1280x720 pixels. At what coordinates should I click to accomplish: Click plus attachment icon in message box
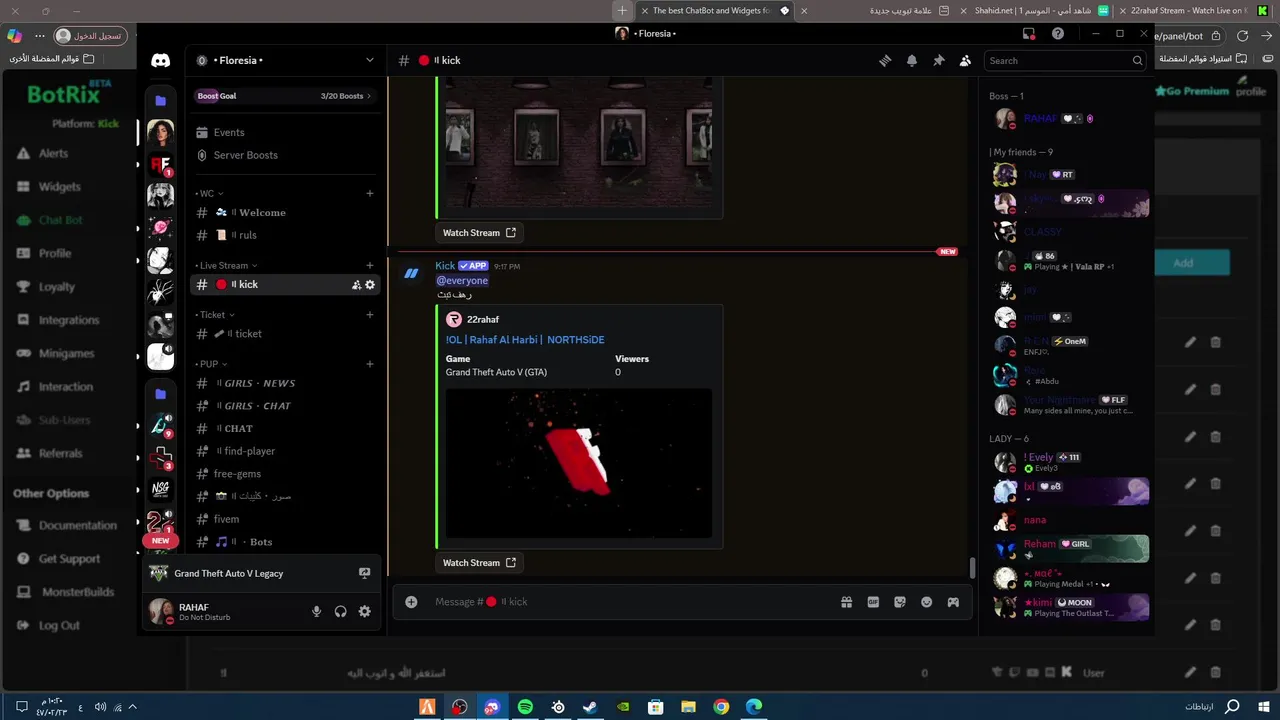pos(411,602)
